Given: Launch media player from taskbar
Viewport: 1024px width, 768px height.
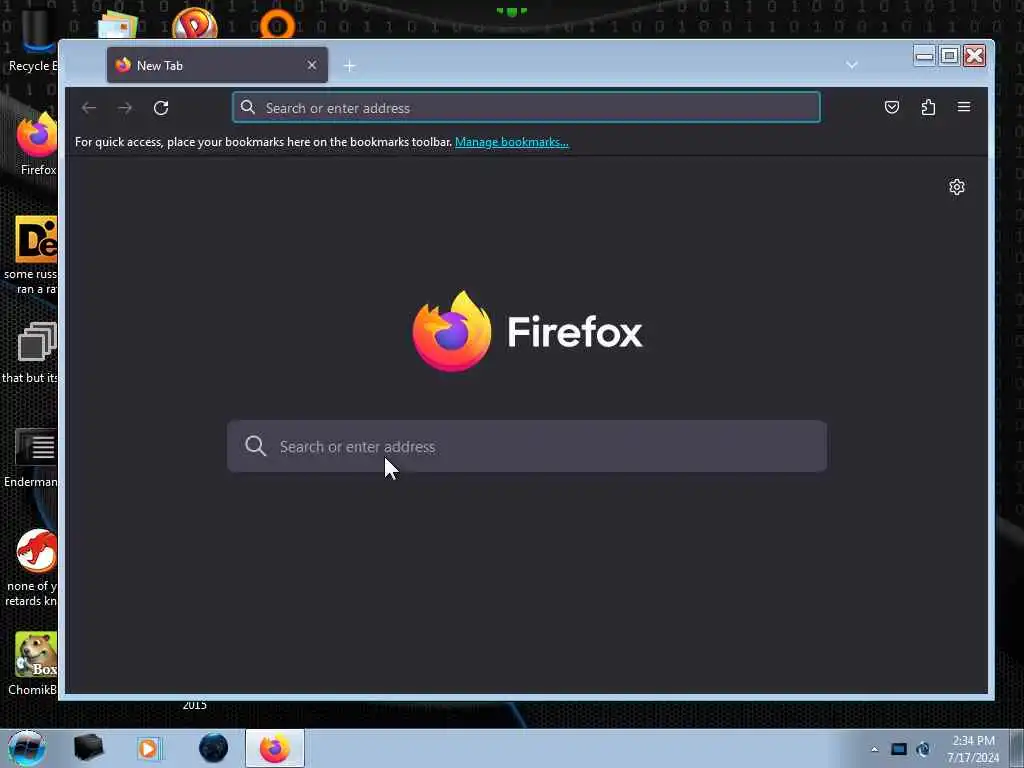Looking at the screenshot, I should click(x=149, y=748).
